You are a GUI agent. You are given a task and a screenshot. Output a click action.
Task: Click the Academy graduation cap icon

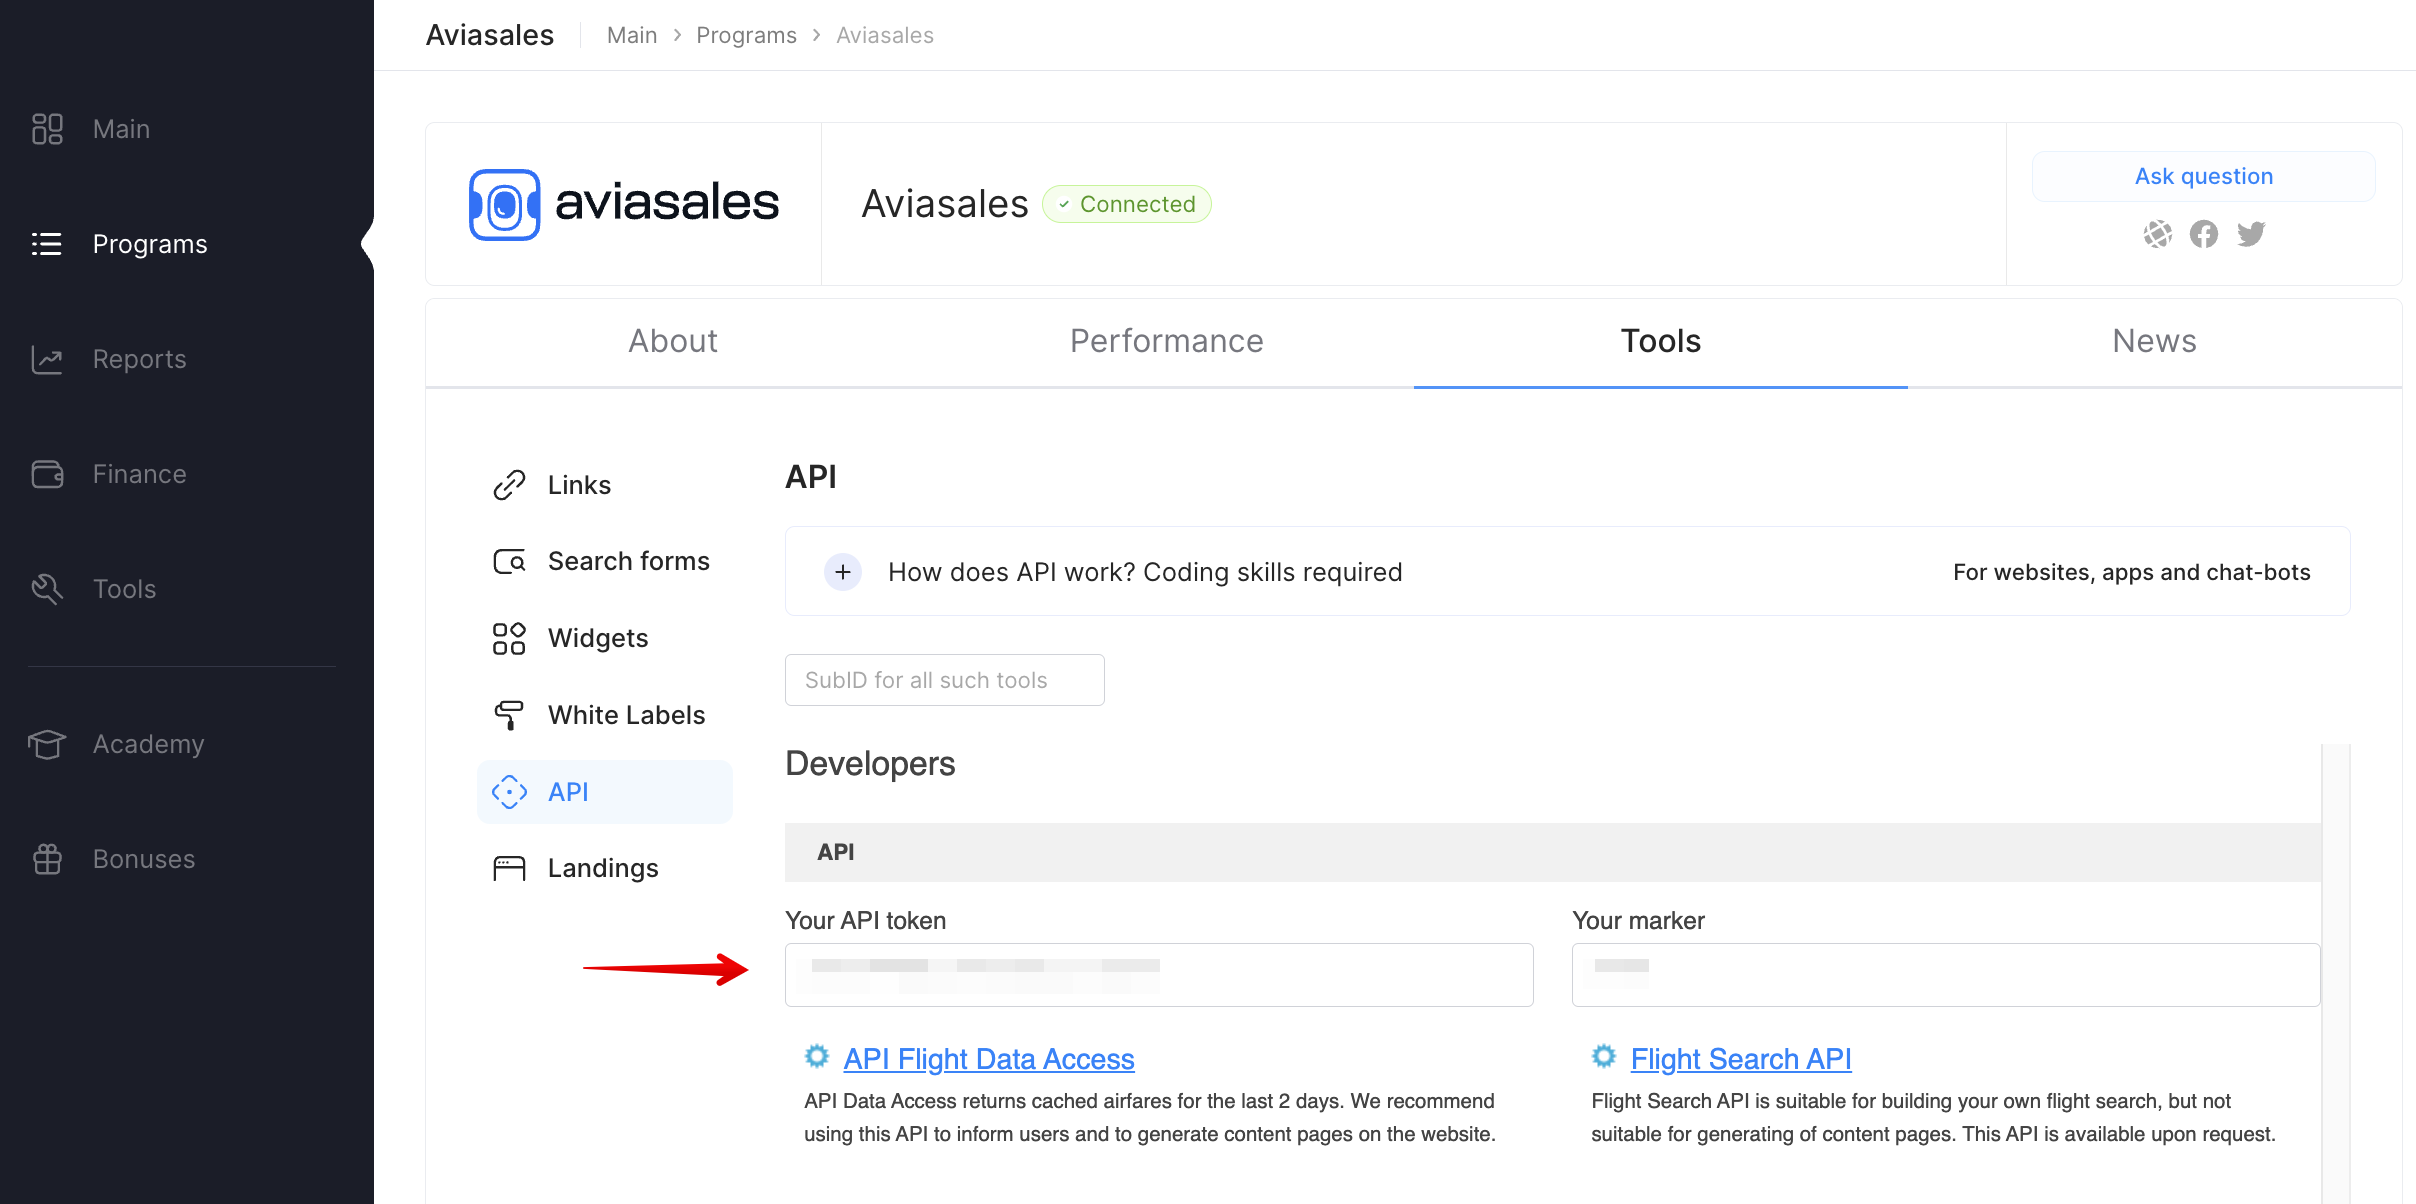tap(47, 744)
